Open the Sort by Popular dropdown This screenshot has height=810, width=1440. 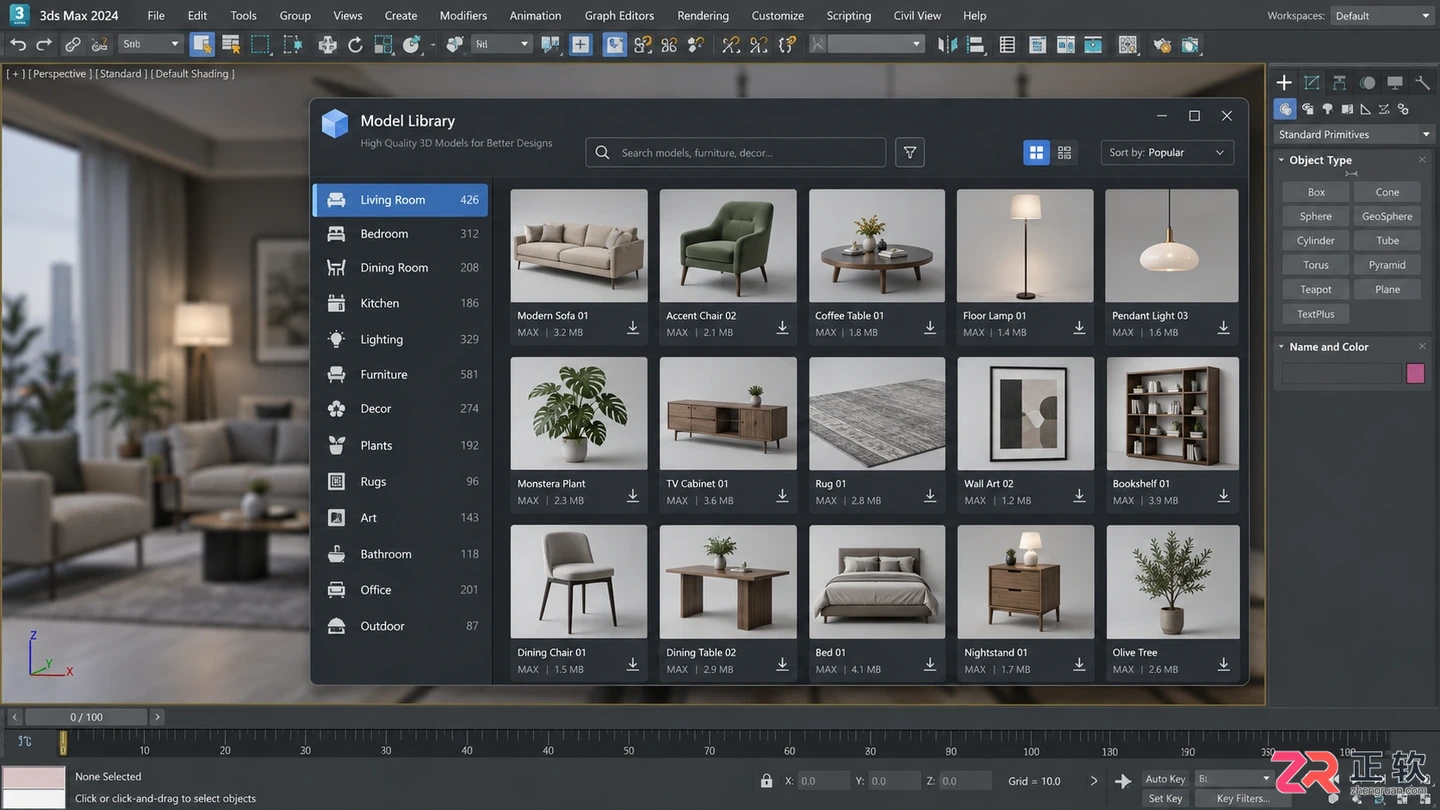pos(1167,152)
